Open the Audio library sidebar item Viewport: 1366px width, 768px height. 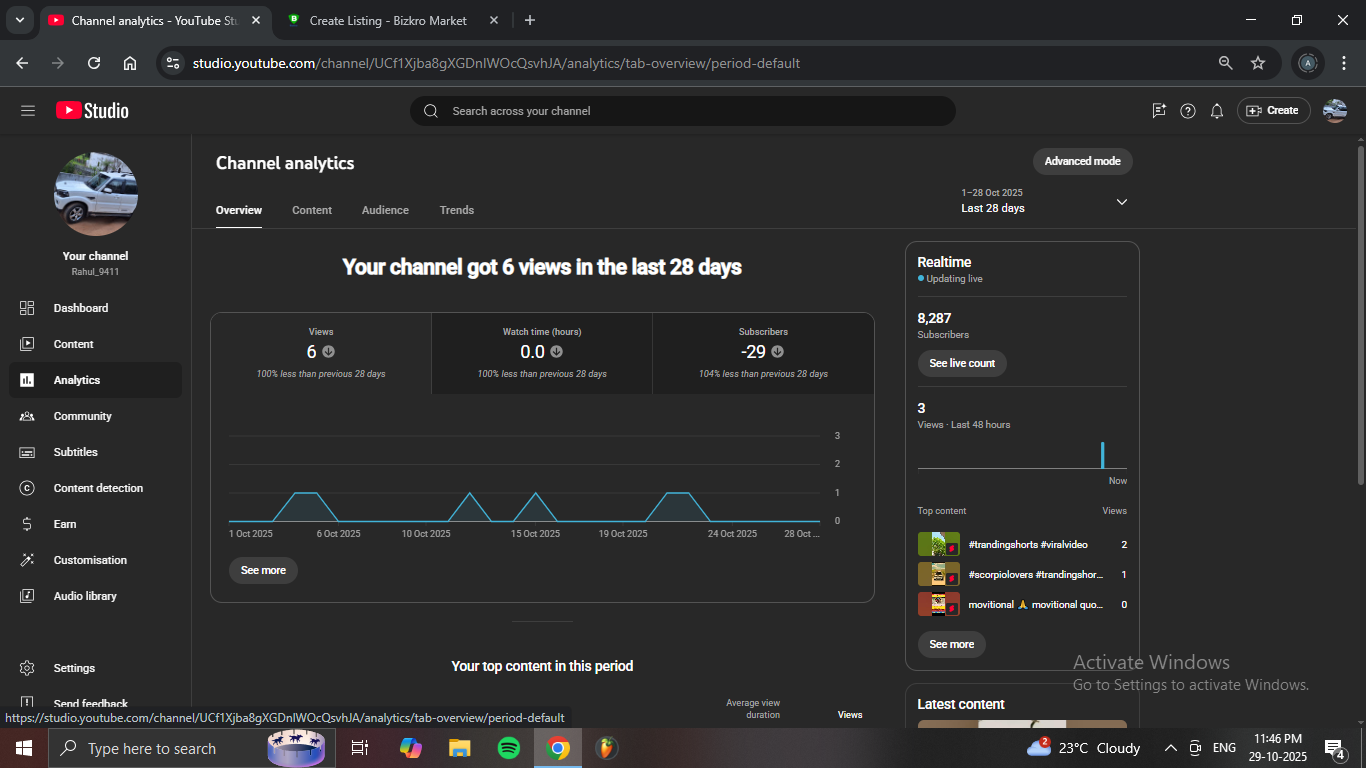[85, 596]
